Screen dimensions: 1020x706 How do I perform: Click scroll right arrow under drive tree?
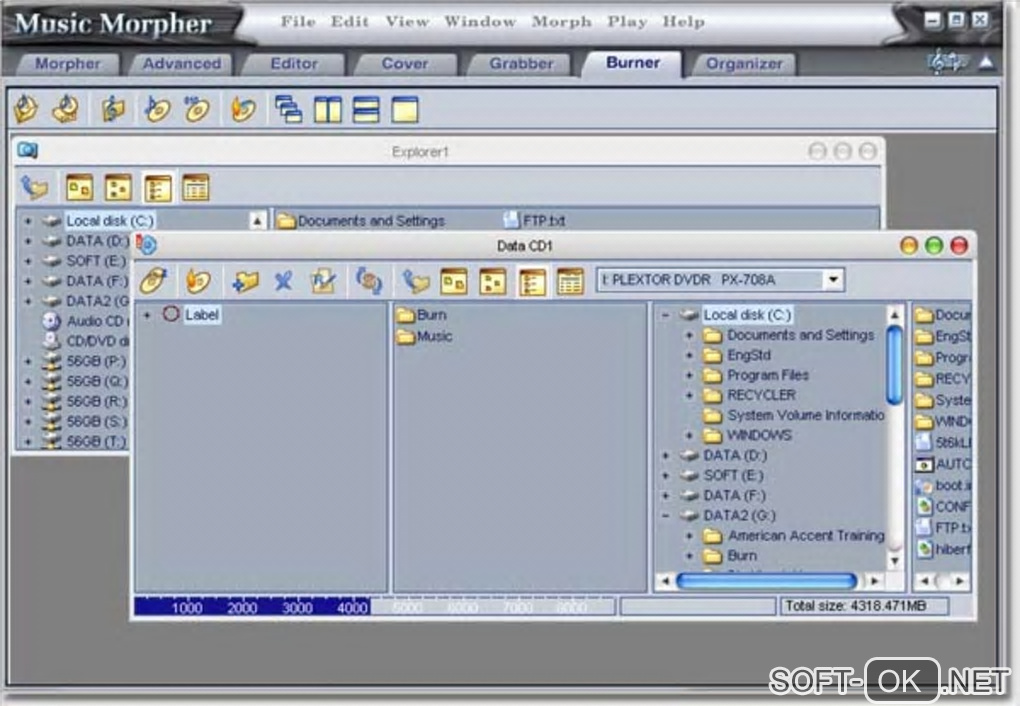(x=875, y=580)
